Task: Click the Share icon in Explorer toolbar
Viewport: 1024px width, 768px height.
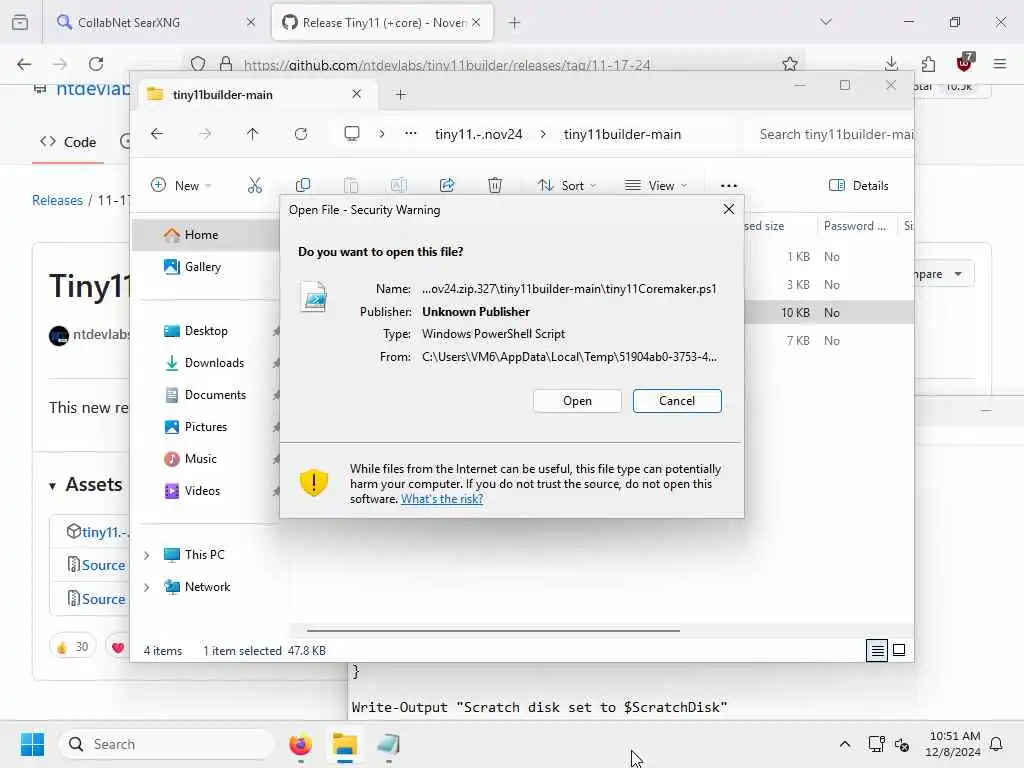Action: 447,185
